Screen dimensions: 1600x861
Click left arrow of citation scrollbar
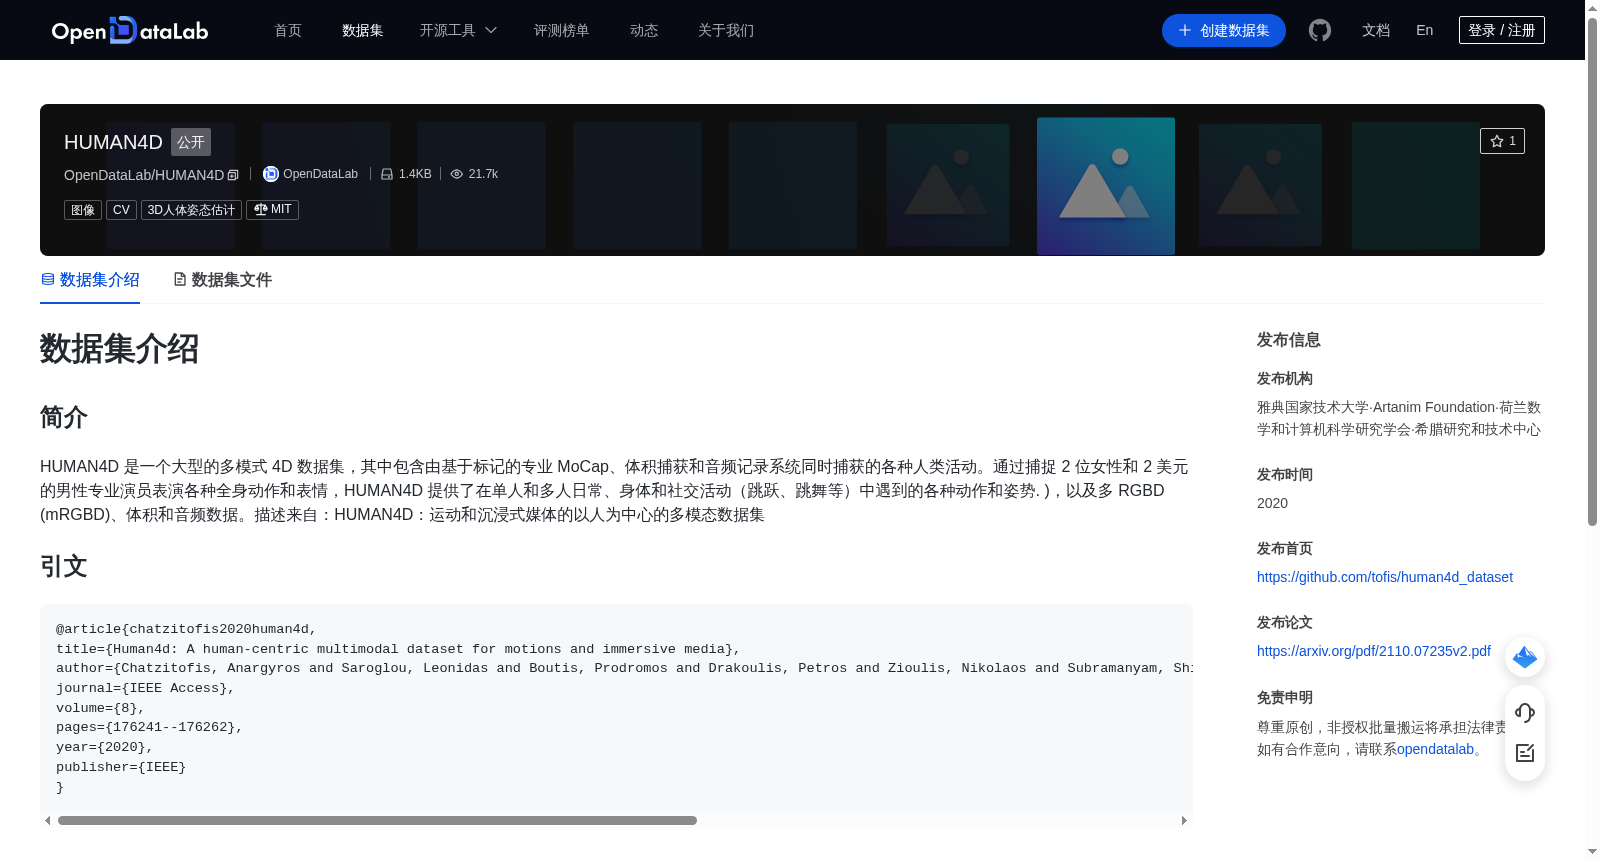pyautogui.click(x=47, y=820)
